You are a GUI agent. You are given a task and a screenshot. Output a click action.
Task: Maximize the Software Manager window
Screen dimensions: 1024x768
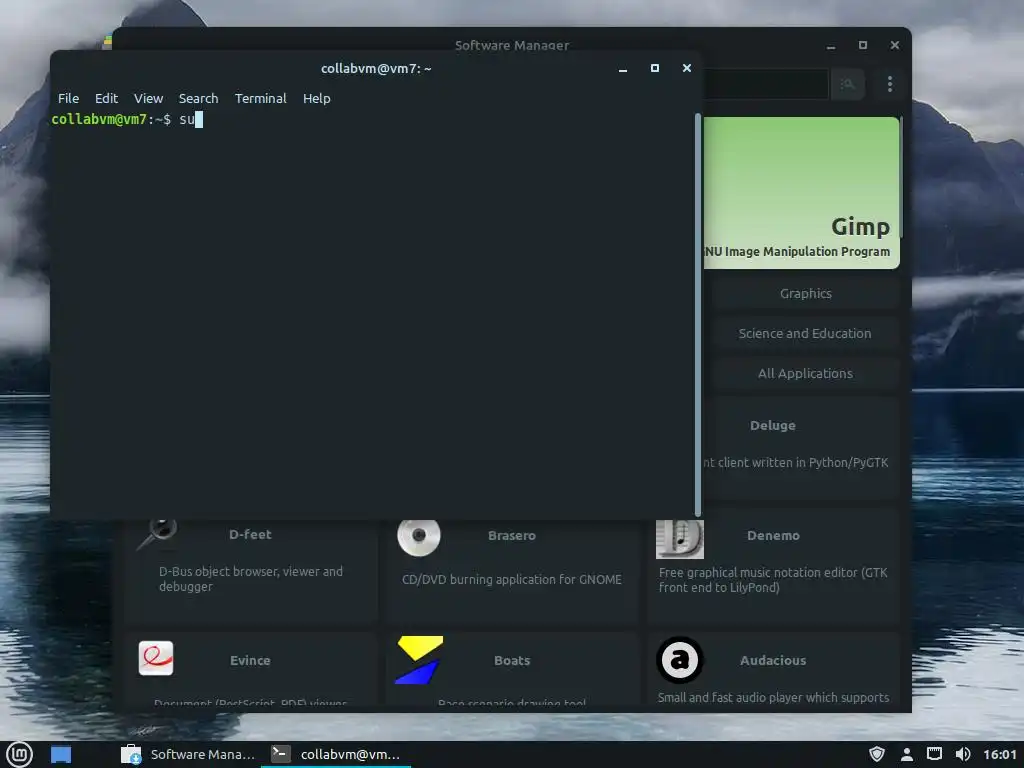click(x=863, y=45)
